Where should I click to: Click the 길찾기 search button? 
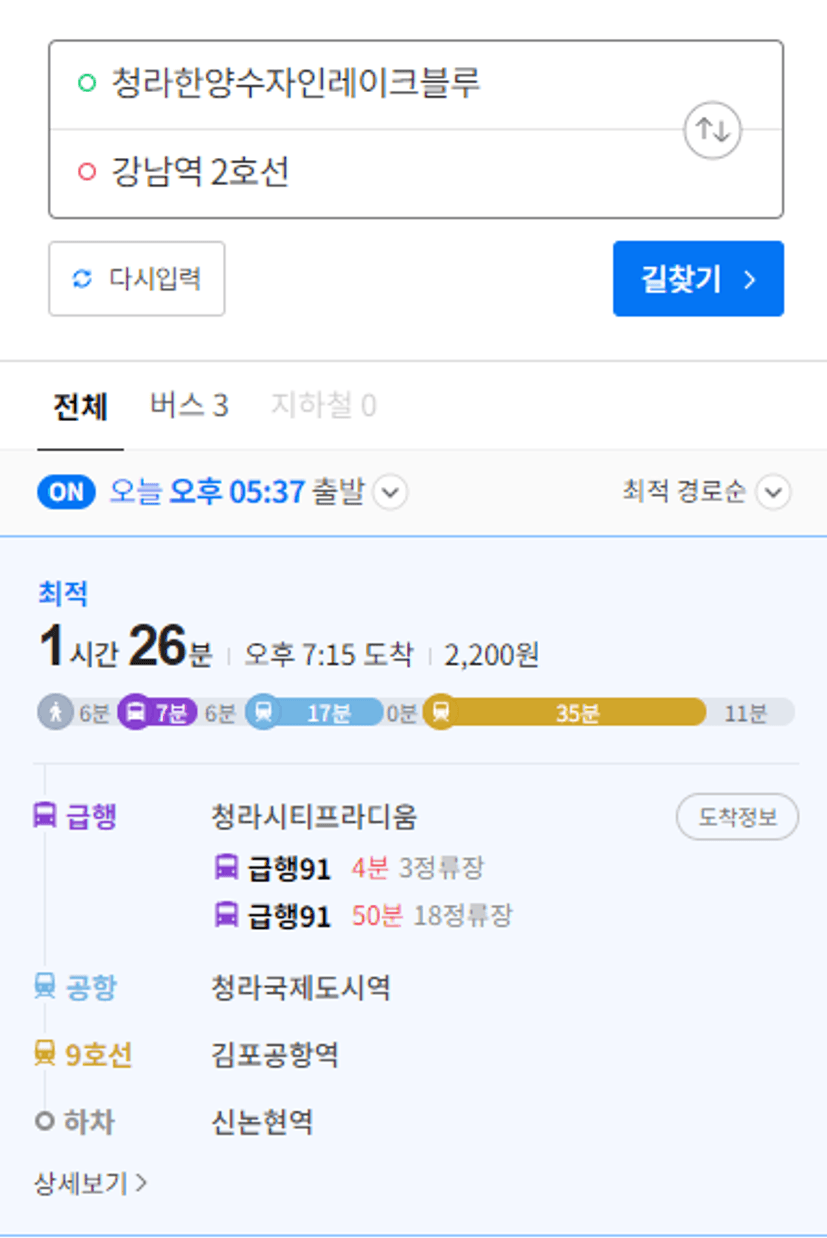pos(698,279)
